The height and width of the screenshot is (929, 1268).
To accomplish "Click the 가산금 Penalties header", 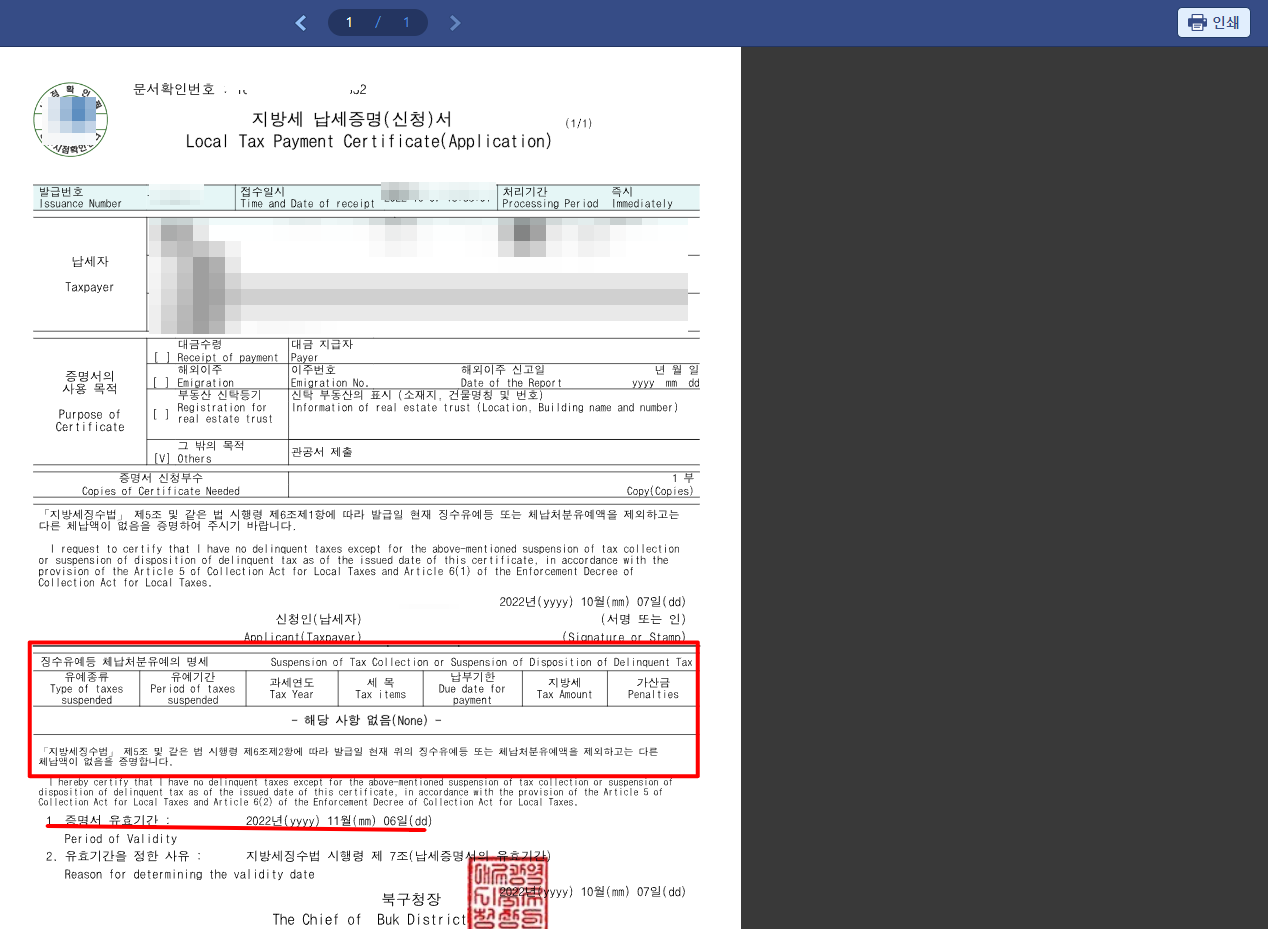I will 653,688.
